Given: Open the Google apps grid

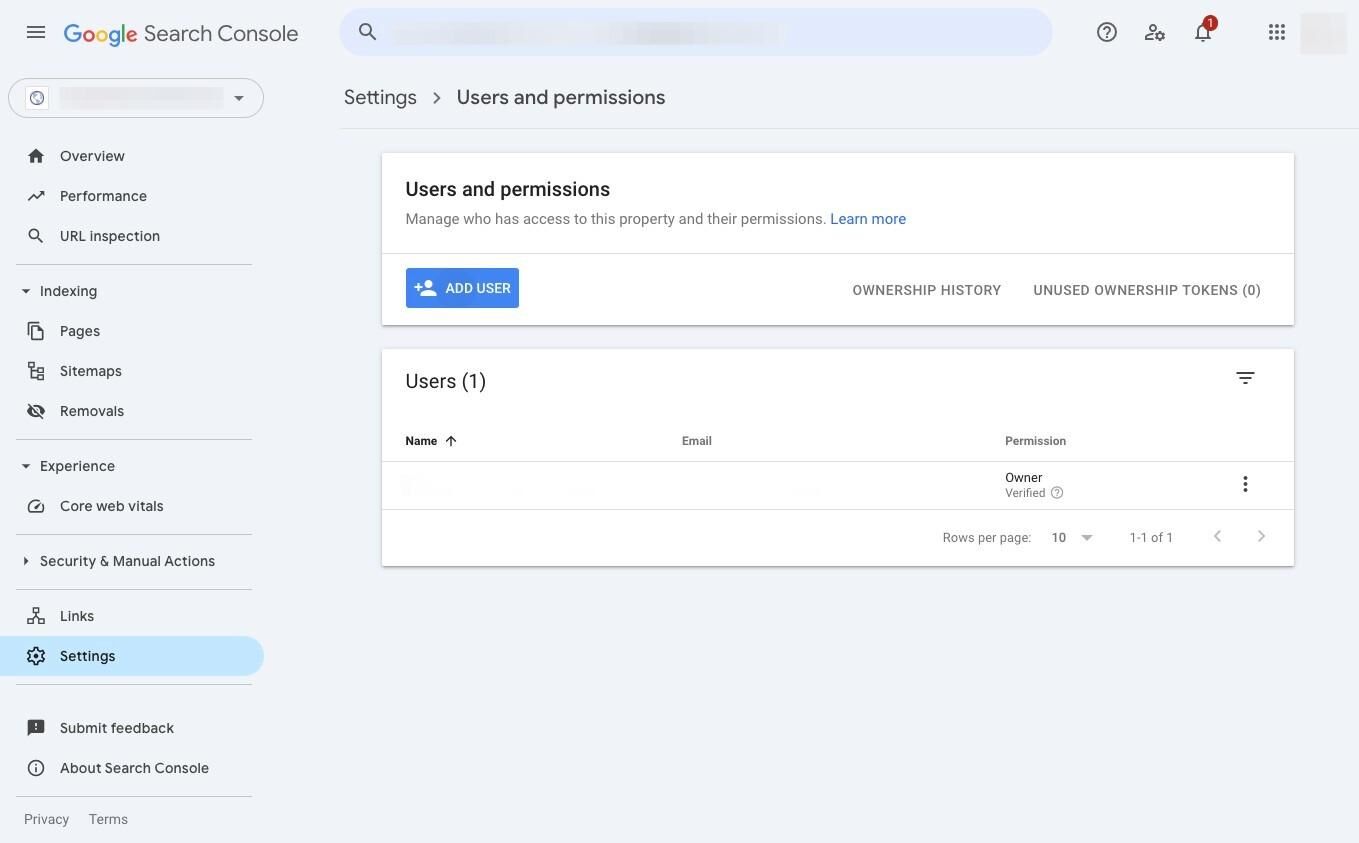Looking at the screenshot, I should tap(1277, 32).
